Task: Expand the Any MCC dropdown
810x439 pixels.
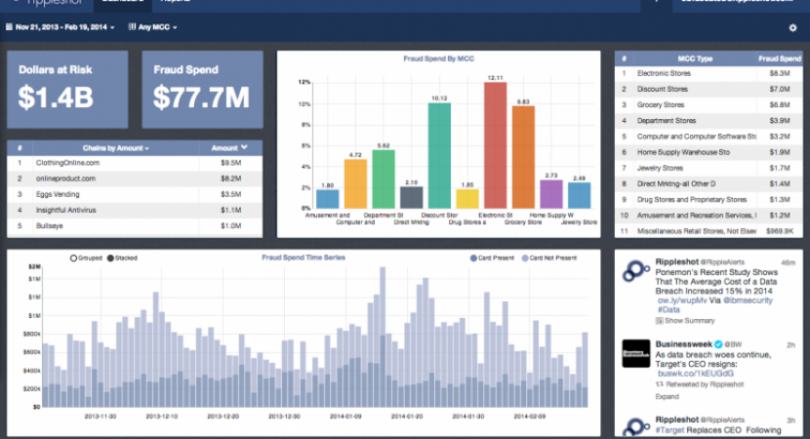Action: (158, 27)
